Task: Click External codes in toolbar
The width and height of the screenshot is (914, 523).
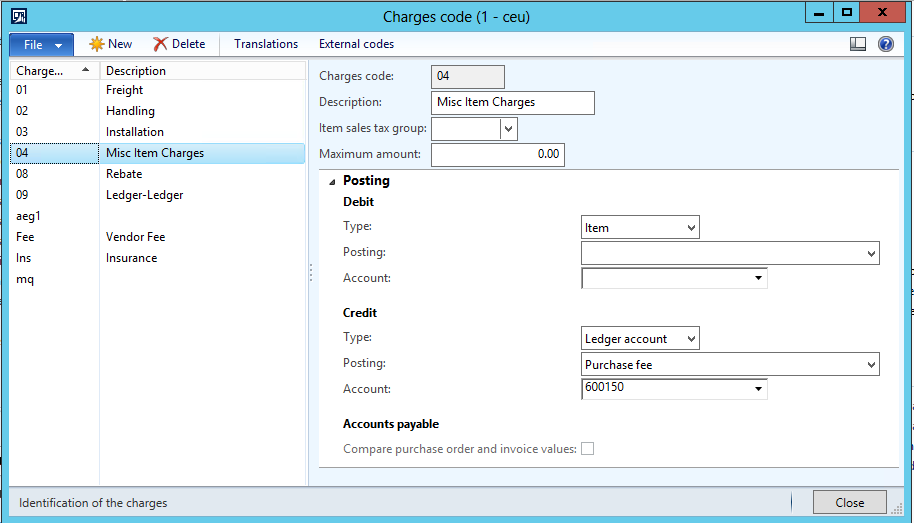Action: [356, 44]
